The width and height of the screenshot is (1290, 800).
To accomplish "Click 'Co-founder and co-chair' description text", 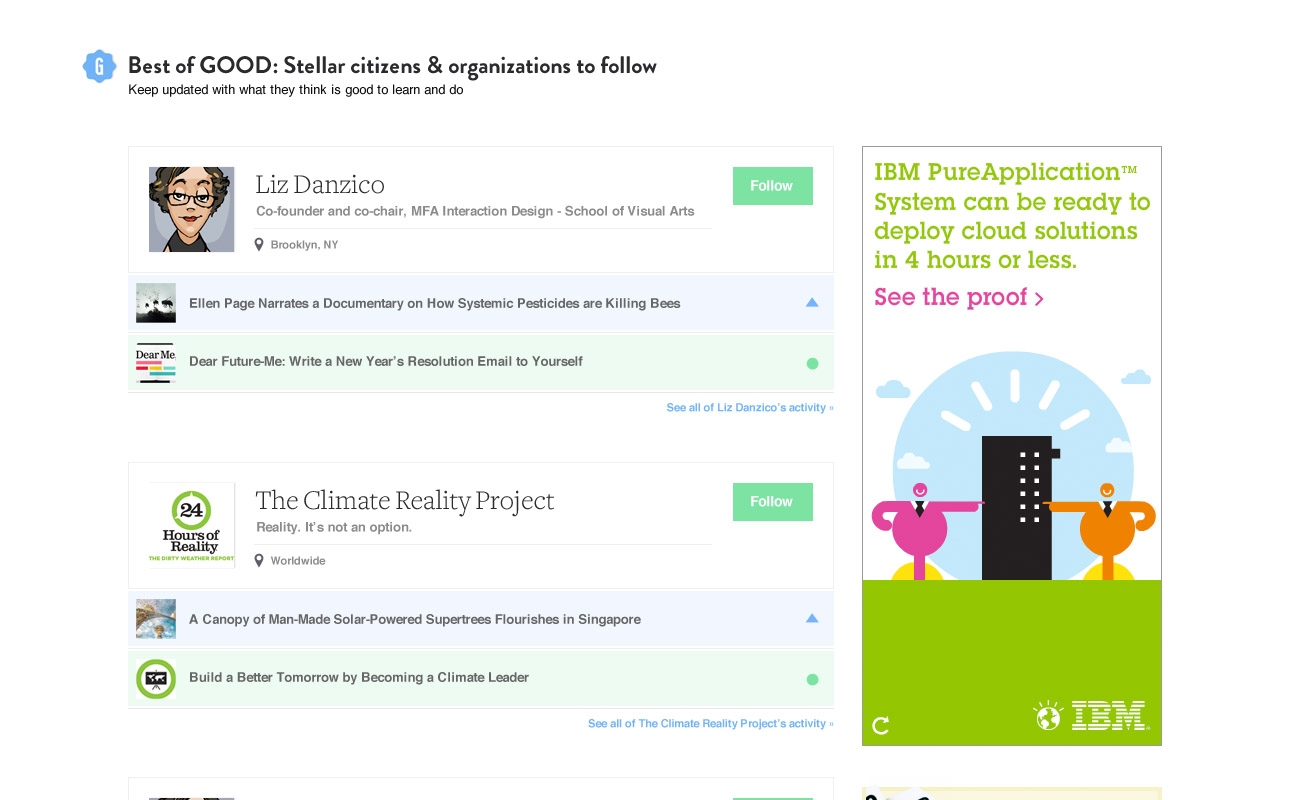I will (x=475, y=211).
